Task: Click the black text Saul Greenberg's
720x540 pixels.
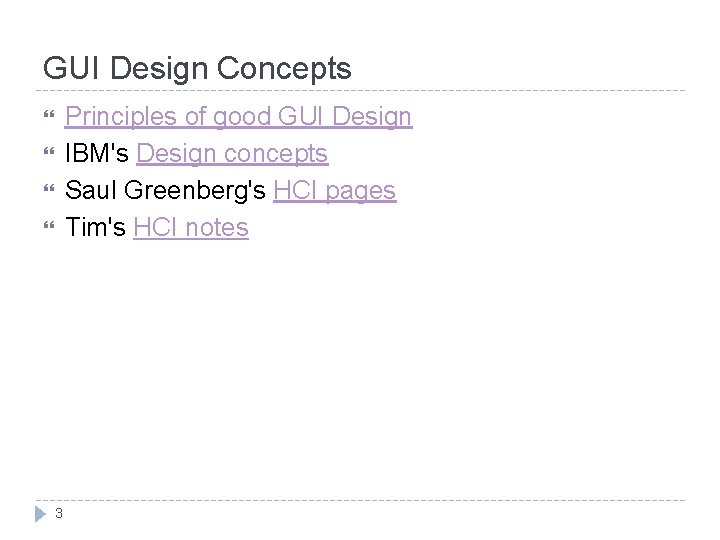Action: tap(165, 191)
